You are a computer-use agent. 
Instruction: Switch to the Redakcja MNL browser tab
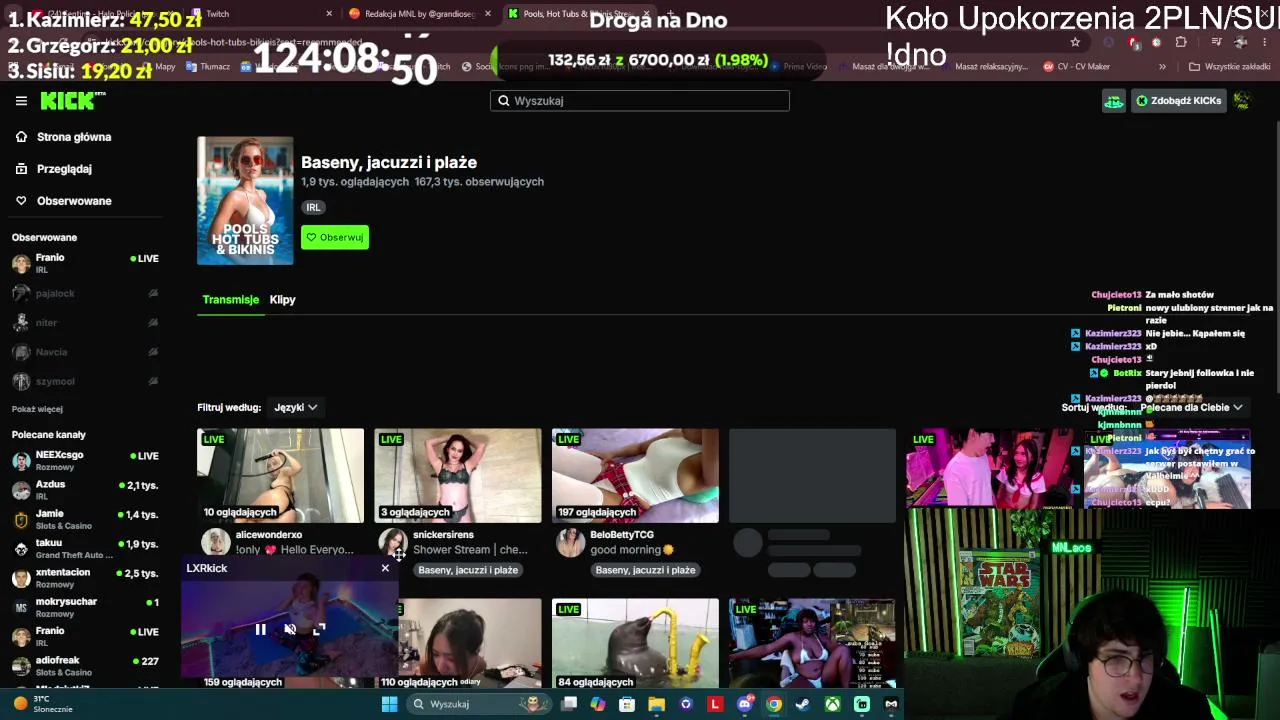tap(420, 14)
